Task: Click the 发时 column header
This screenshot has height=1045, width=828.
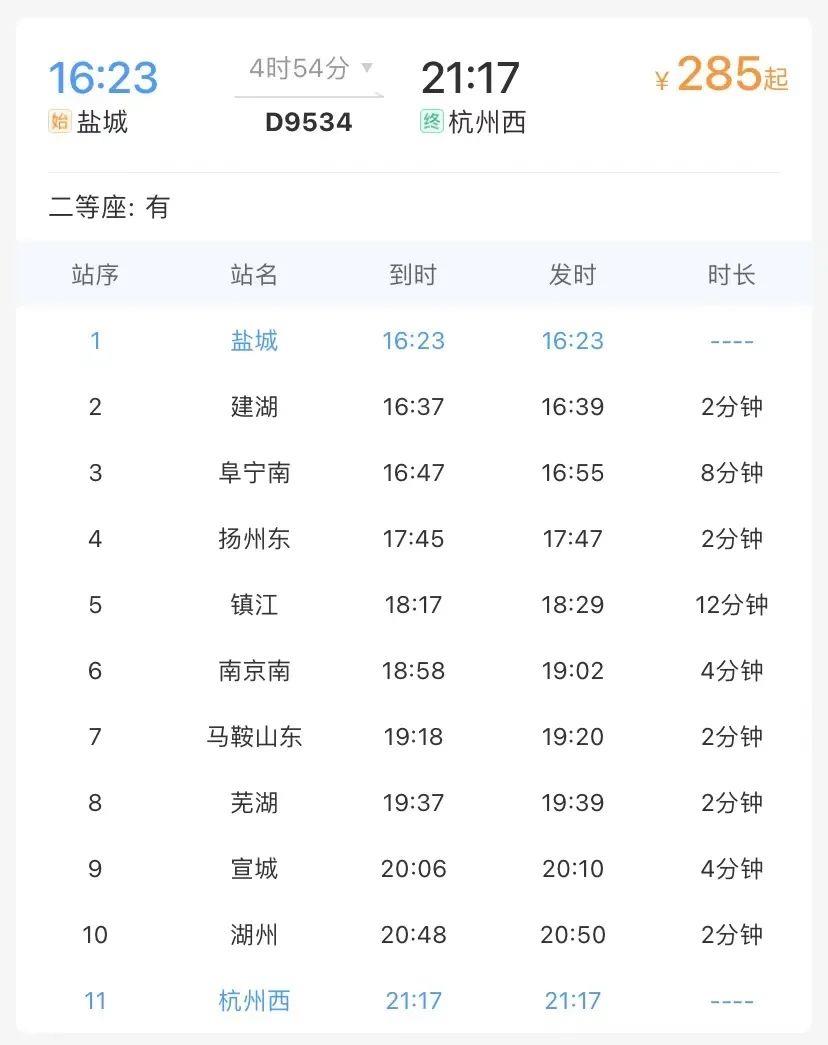Action: pyautogui.click(x=573, y=275)
